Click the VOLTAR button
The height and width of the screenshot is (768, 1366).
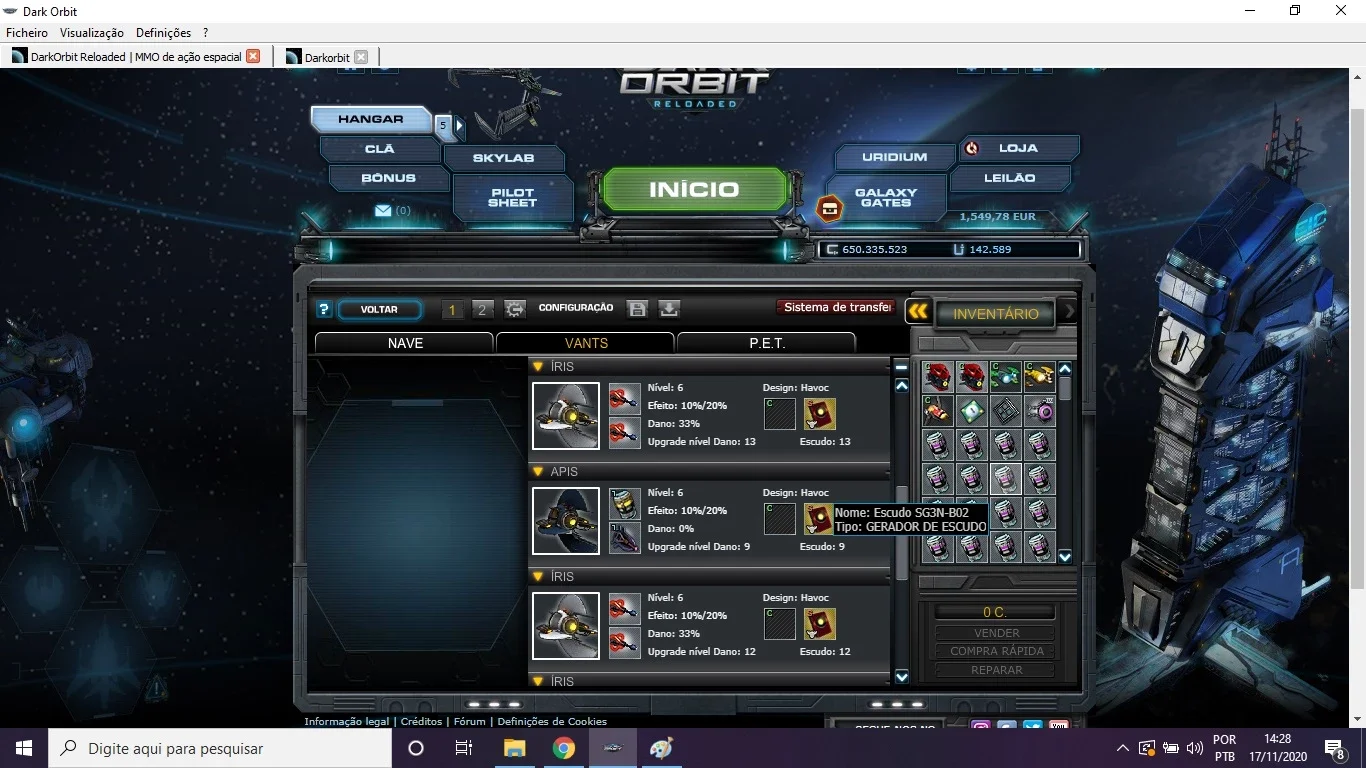pos(379,310)
